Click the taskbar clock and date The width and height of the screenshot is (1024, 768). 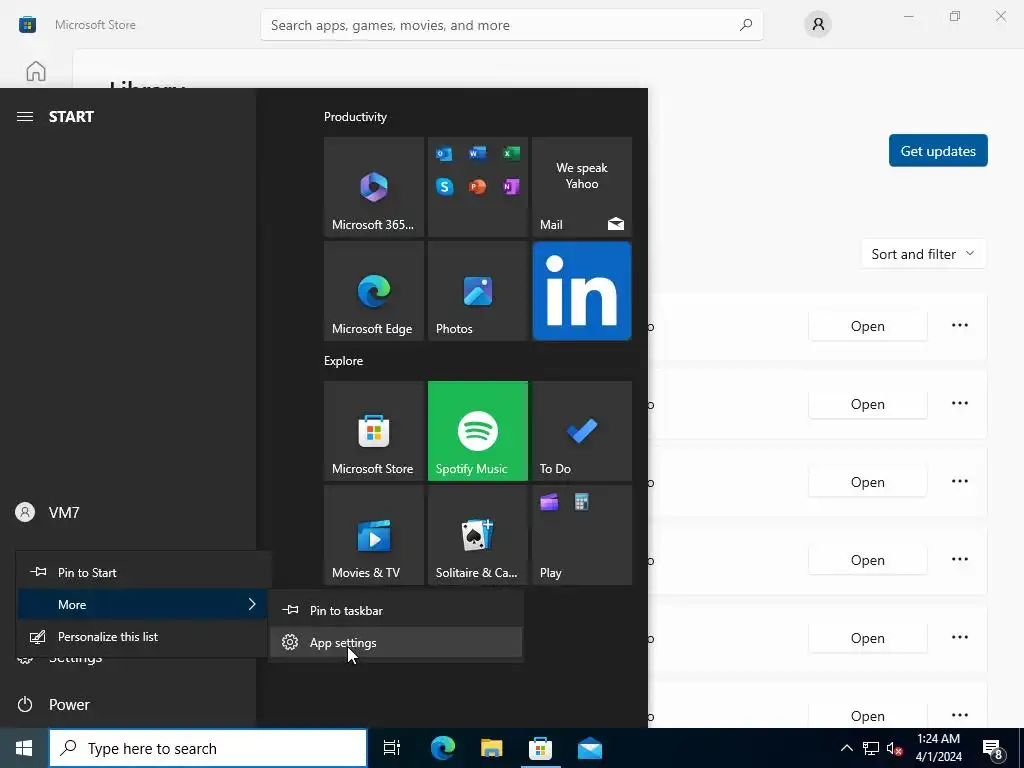(938, 748)
